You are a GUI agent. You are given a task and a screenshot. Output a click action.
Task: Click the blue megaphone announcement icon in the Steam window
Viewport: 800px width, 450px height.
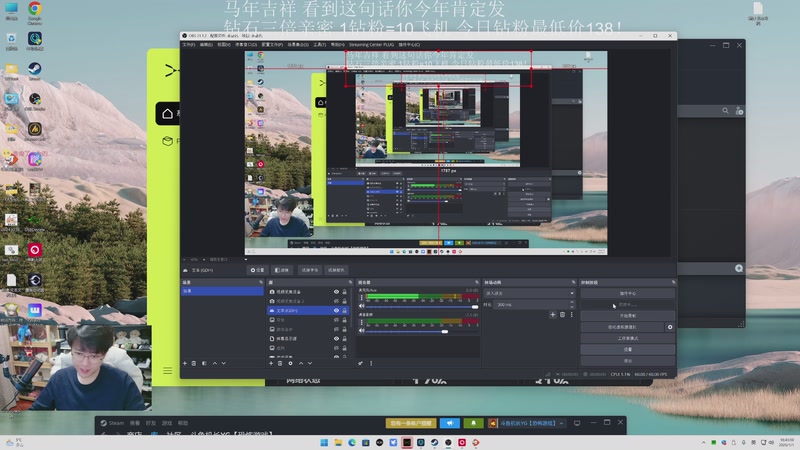[x=450, y=423]
